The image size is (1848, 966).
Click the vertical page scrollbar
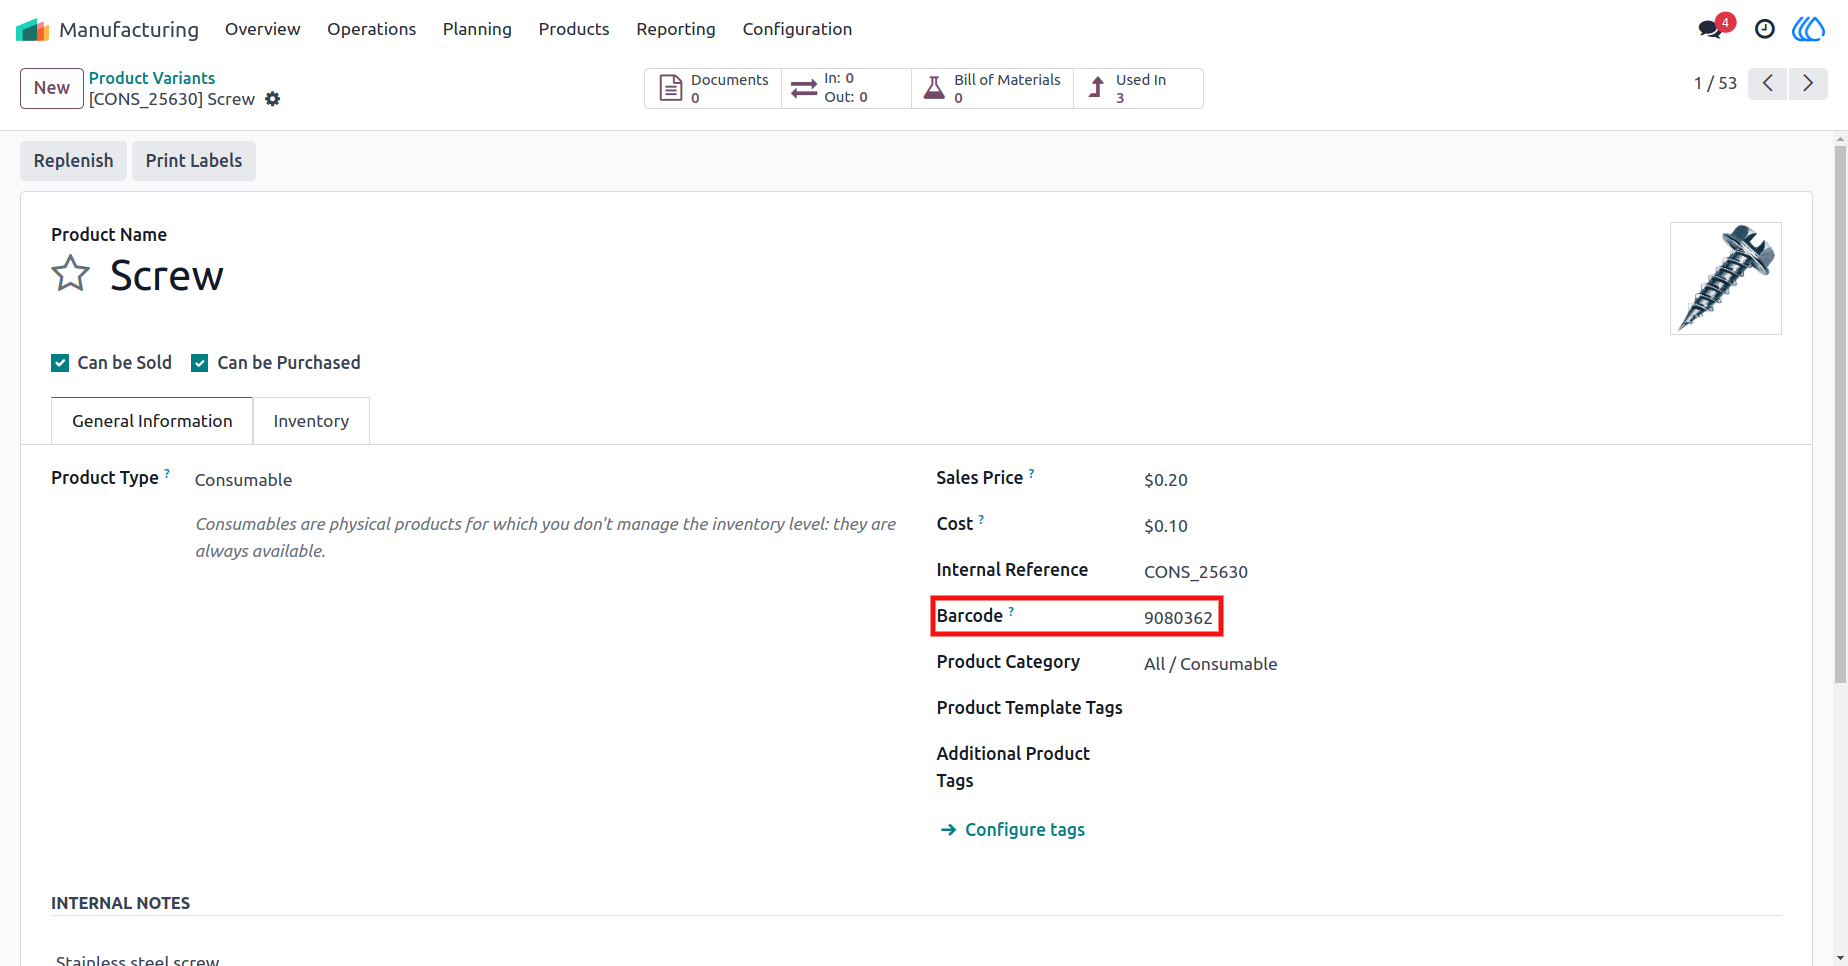coord(1840,415)
